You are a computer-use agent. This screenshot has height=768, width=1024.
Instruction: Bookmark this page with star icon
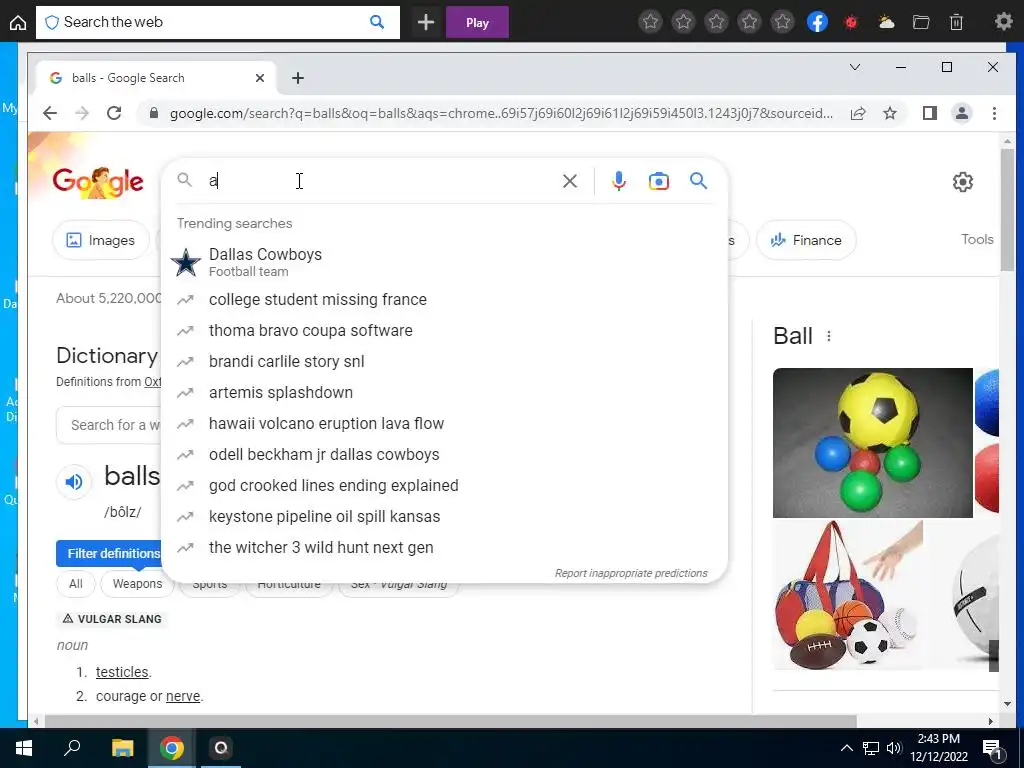coord(890,113)
